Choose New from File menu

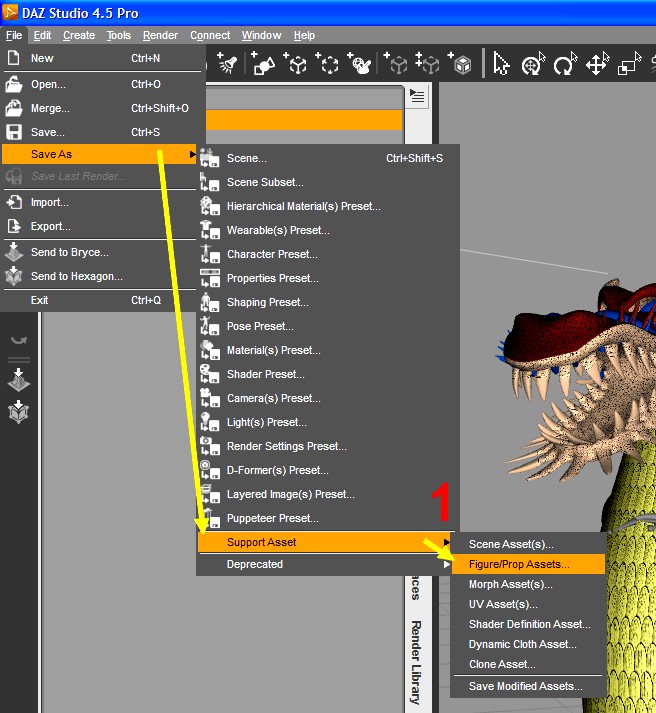tap(101, 58)
